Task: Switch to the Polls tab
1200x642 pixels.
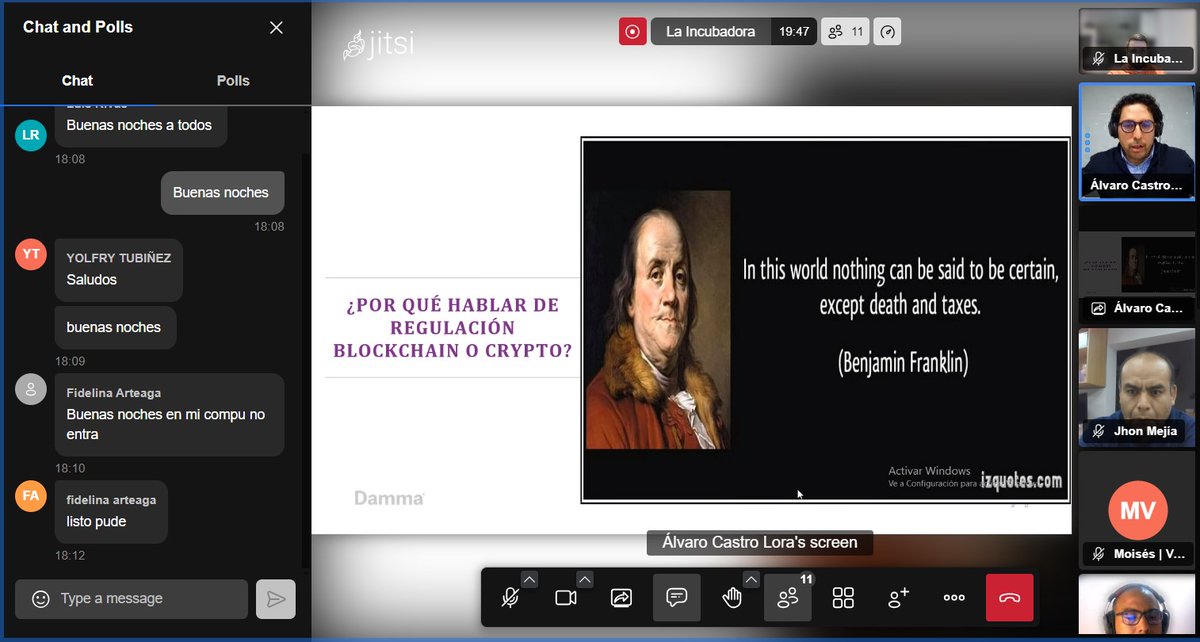Action: pos(233,81)
